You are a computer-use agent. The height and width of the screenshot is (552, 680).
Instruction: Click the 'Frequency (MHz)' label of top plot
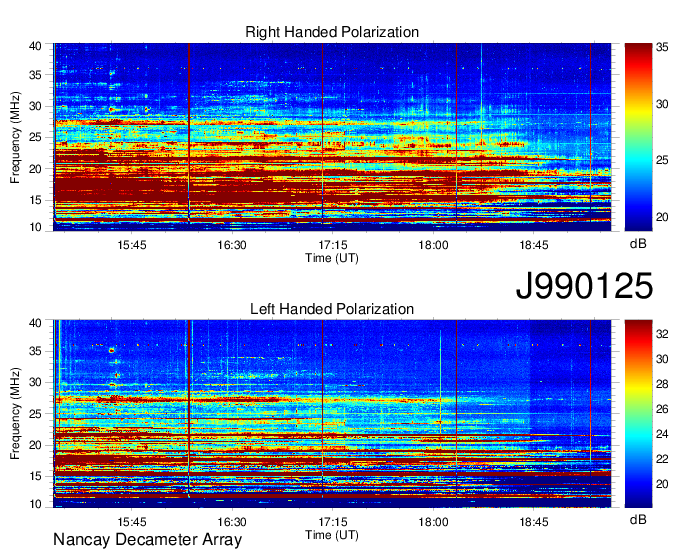pos(15,137)
